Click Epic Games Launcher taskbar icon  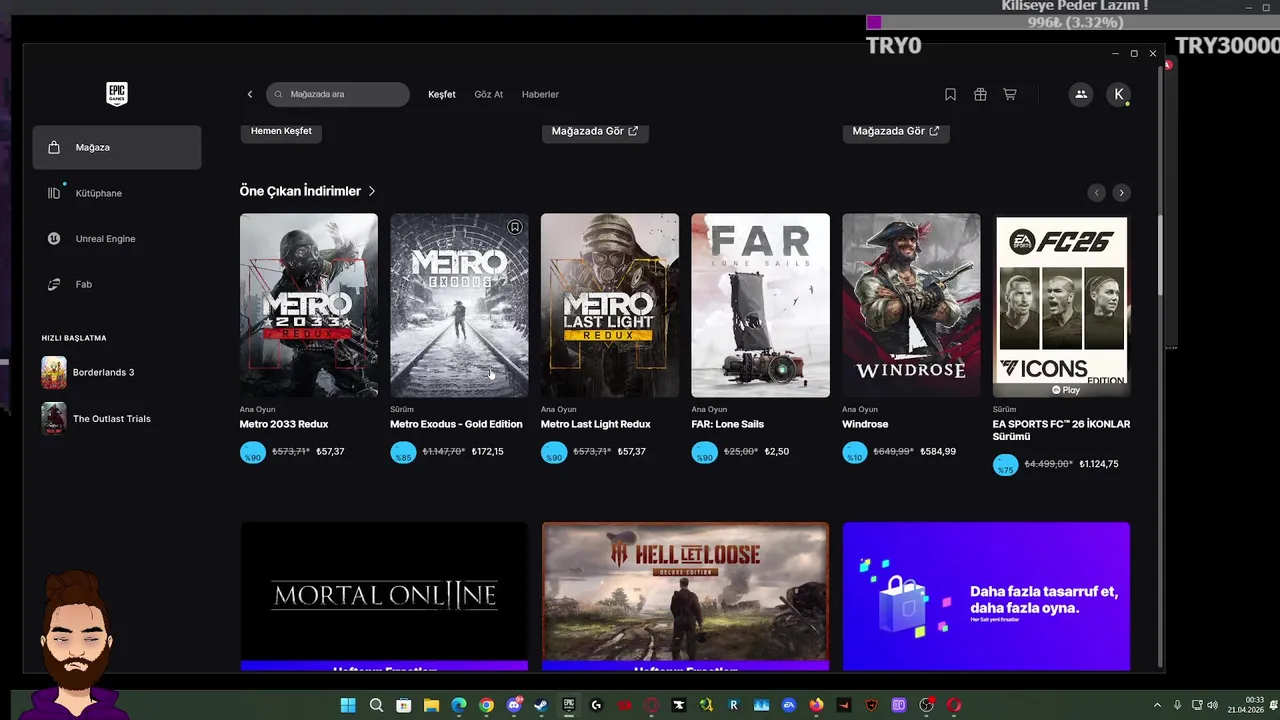tap(569, 705)
